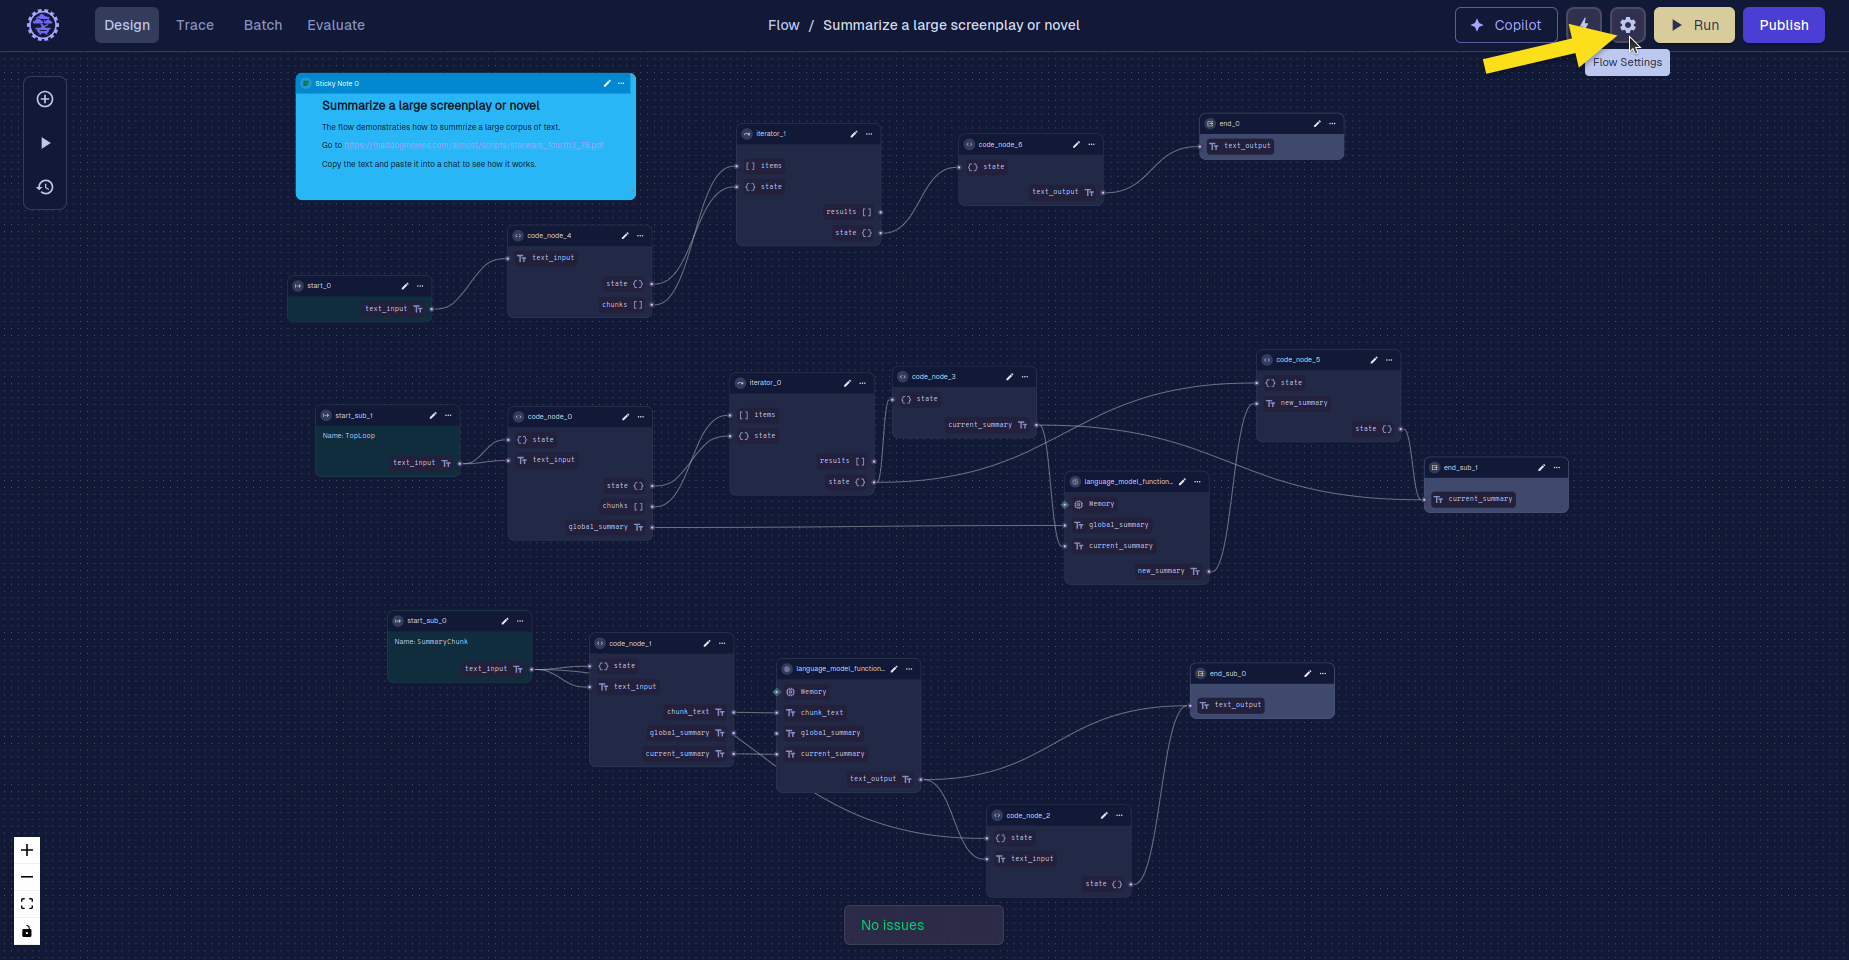Image resolution: width=1849 pixels, height=960 pixels.
Task: Edit the code_node_4 pencil icon
Action: tap(625, 236)
